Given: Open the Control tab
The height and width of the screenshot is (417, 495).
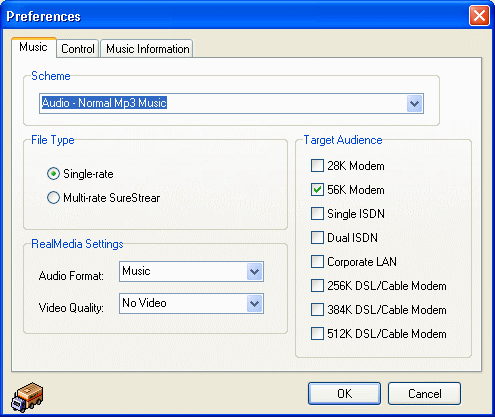Looking at the screenshot, I should [78, 49].
